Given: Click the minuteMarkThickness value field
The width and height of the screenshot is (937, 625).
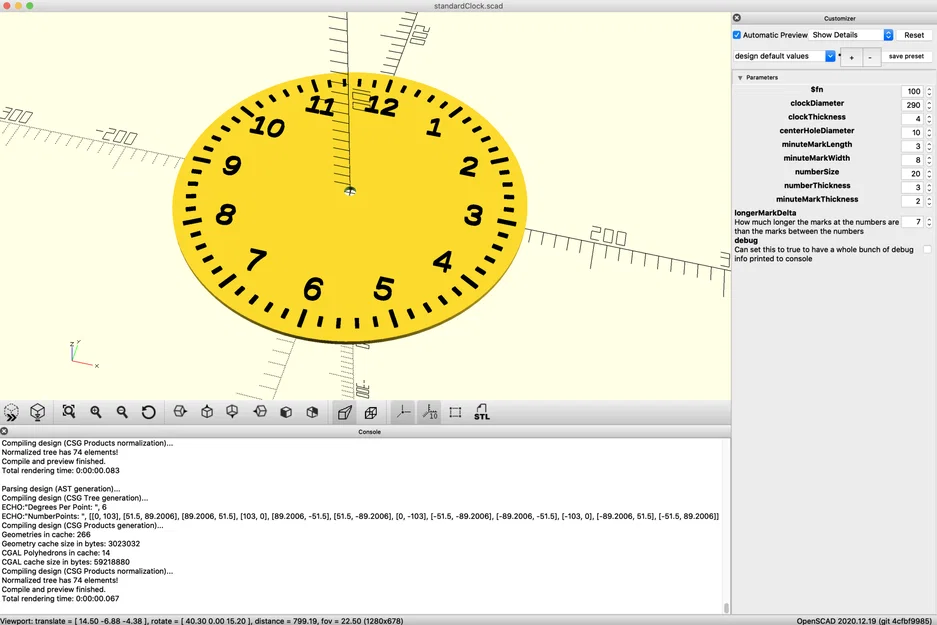Looking at the screenshot, I should (912, 201).
